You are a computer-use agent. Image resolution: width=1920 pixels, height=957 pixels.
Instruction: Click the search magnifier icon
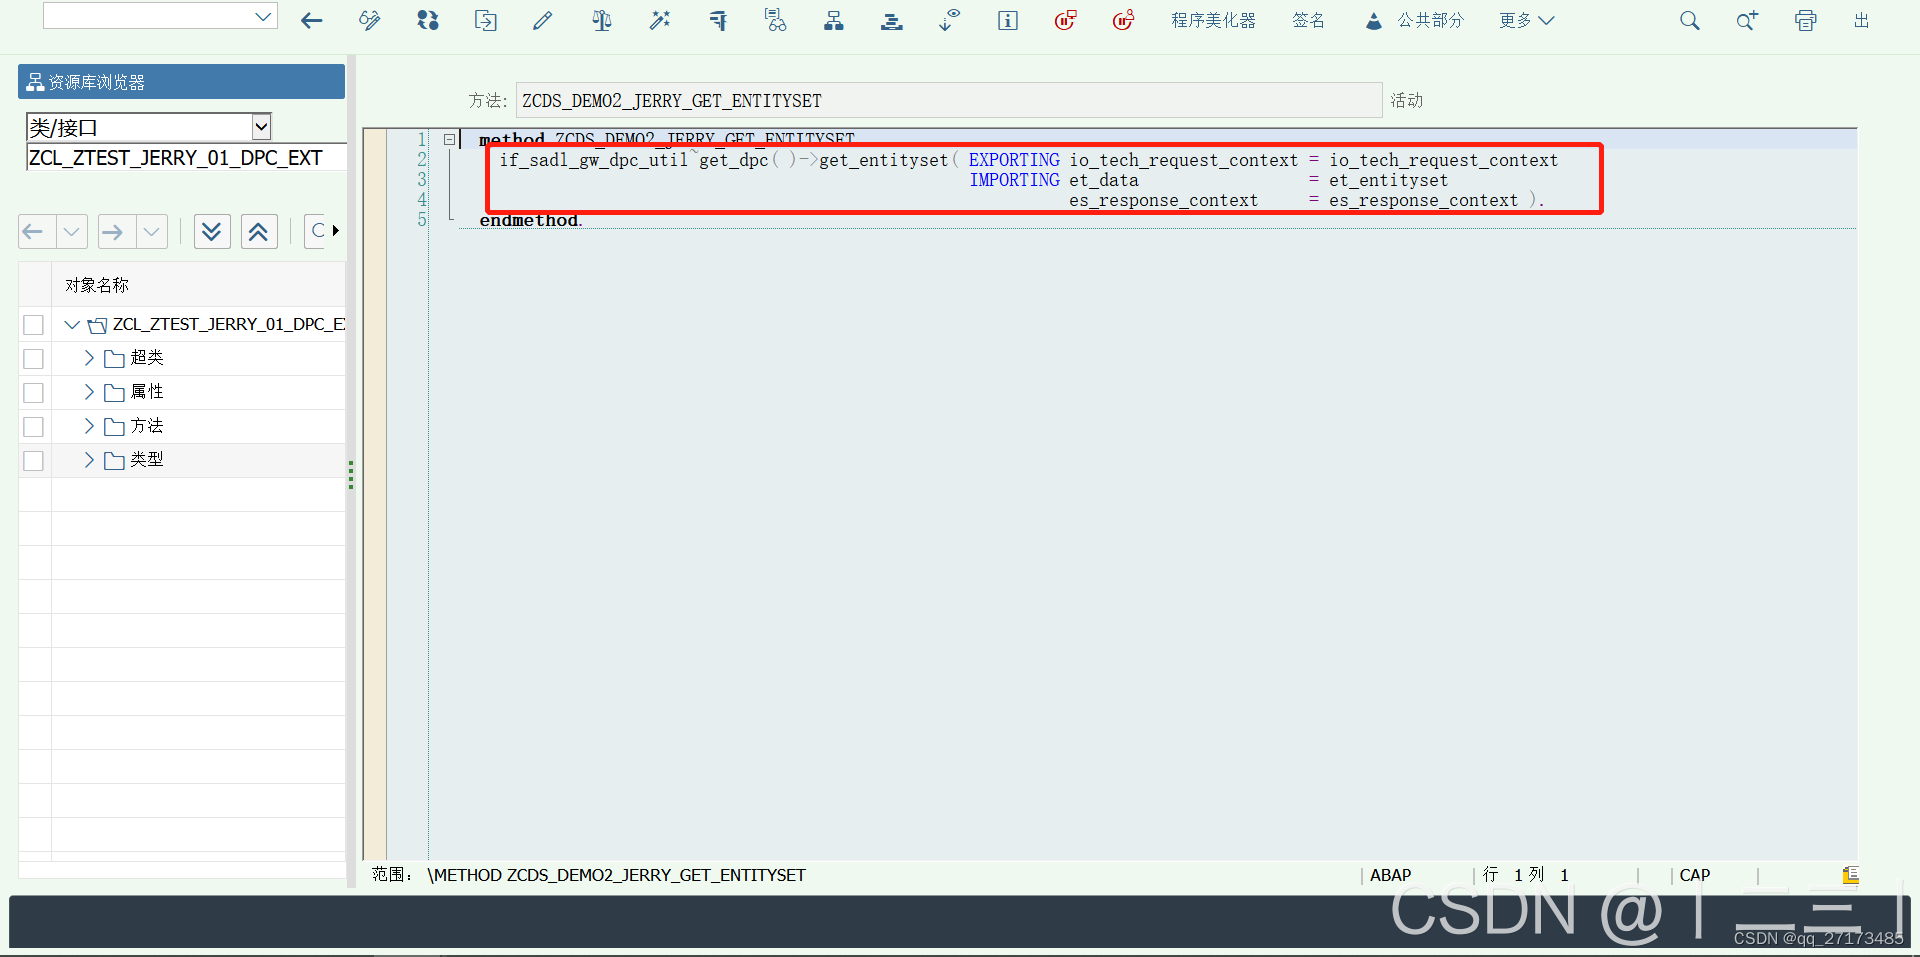[x=1690, y=20]
